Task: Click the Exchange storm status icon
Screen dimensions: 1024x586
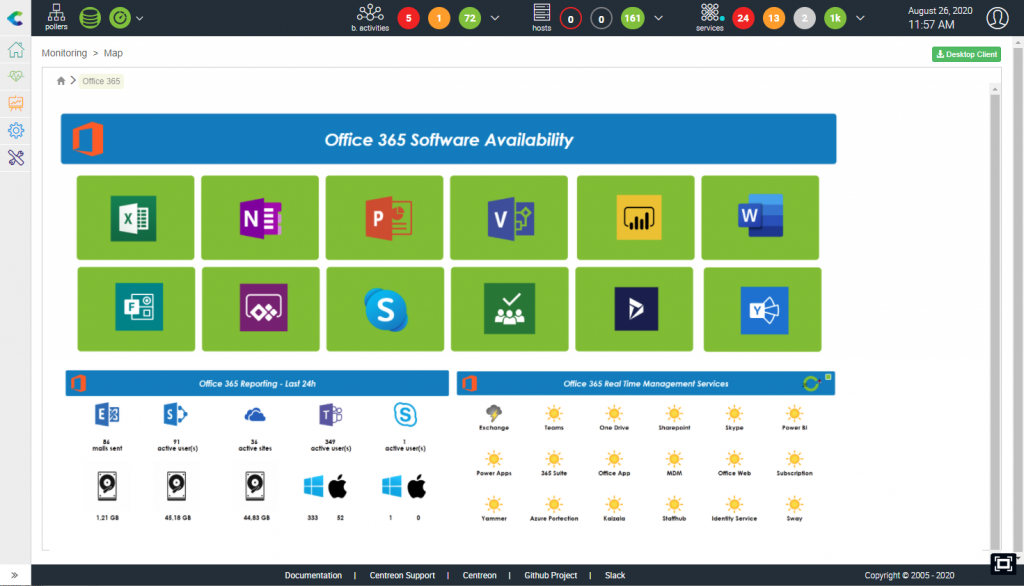Action: [x=494, y=413]
